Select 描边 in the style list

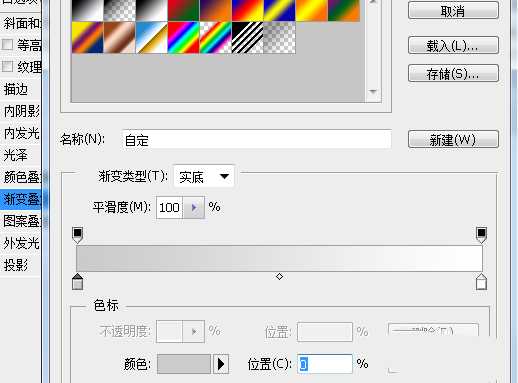pos(22,89)
